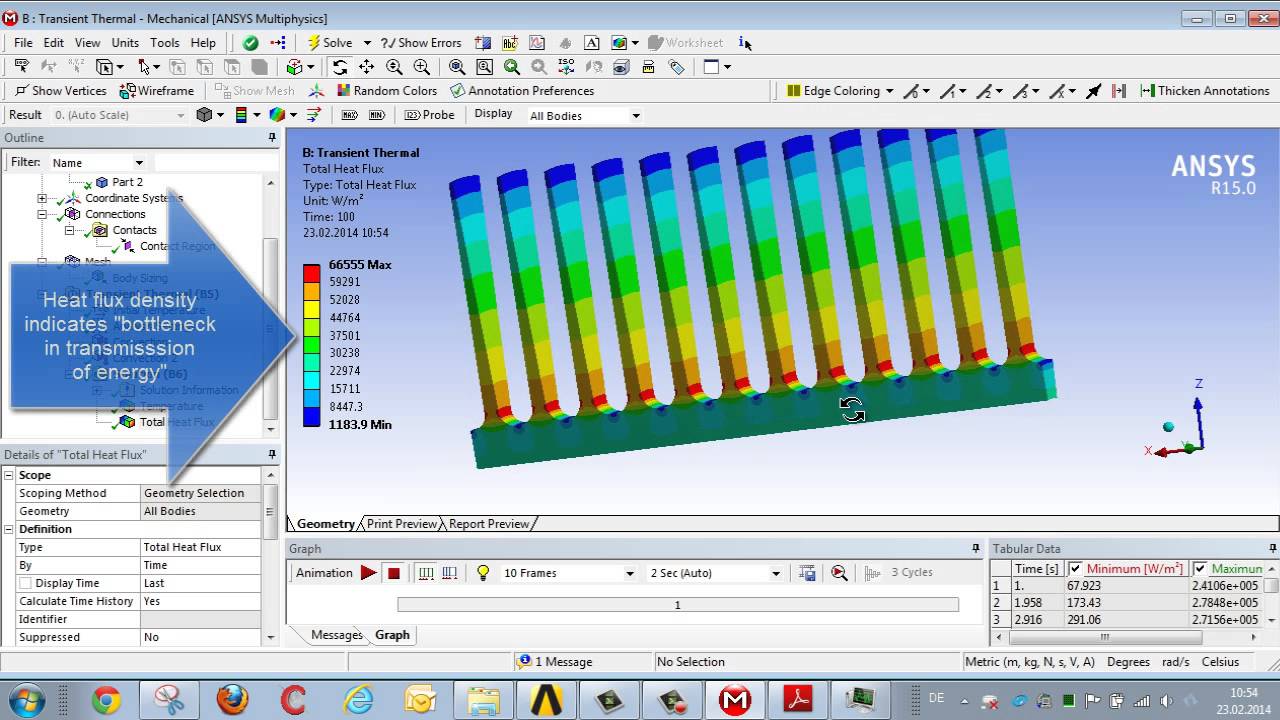Viewport: 1280px width, 720px height.
Task: Collapse the Definition section in Details
Action: [9, 529]
